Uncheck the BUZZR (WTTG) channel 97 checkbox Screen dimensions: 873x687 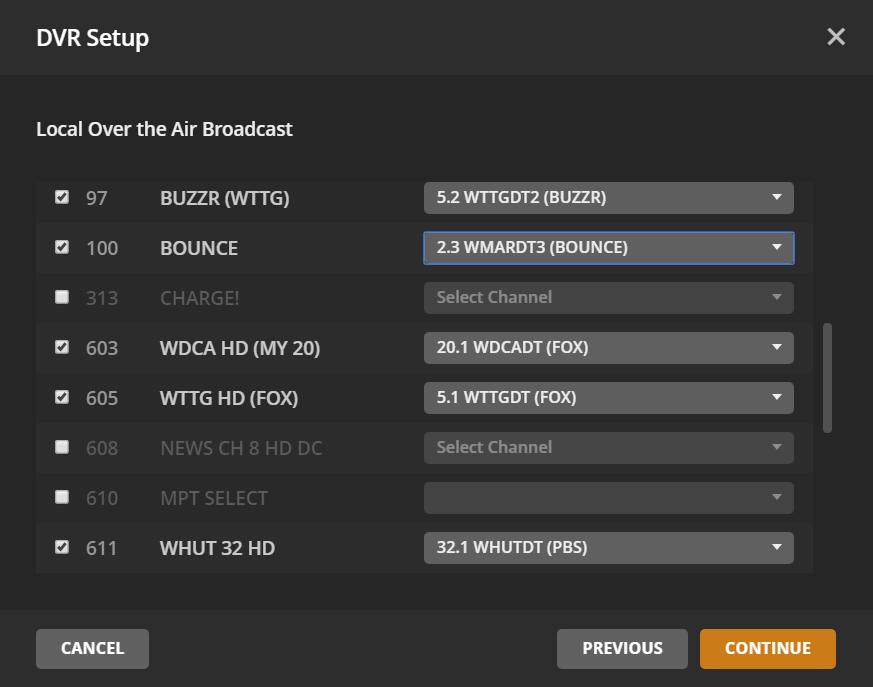62,197
